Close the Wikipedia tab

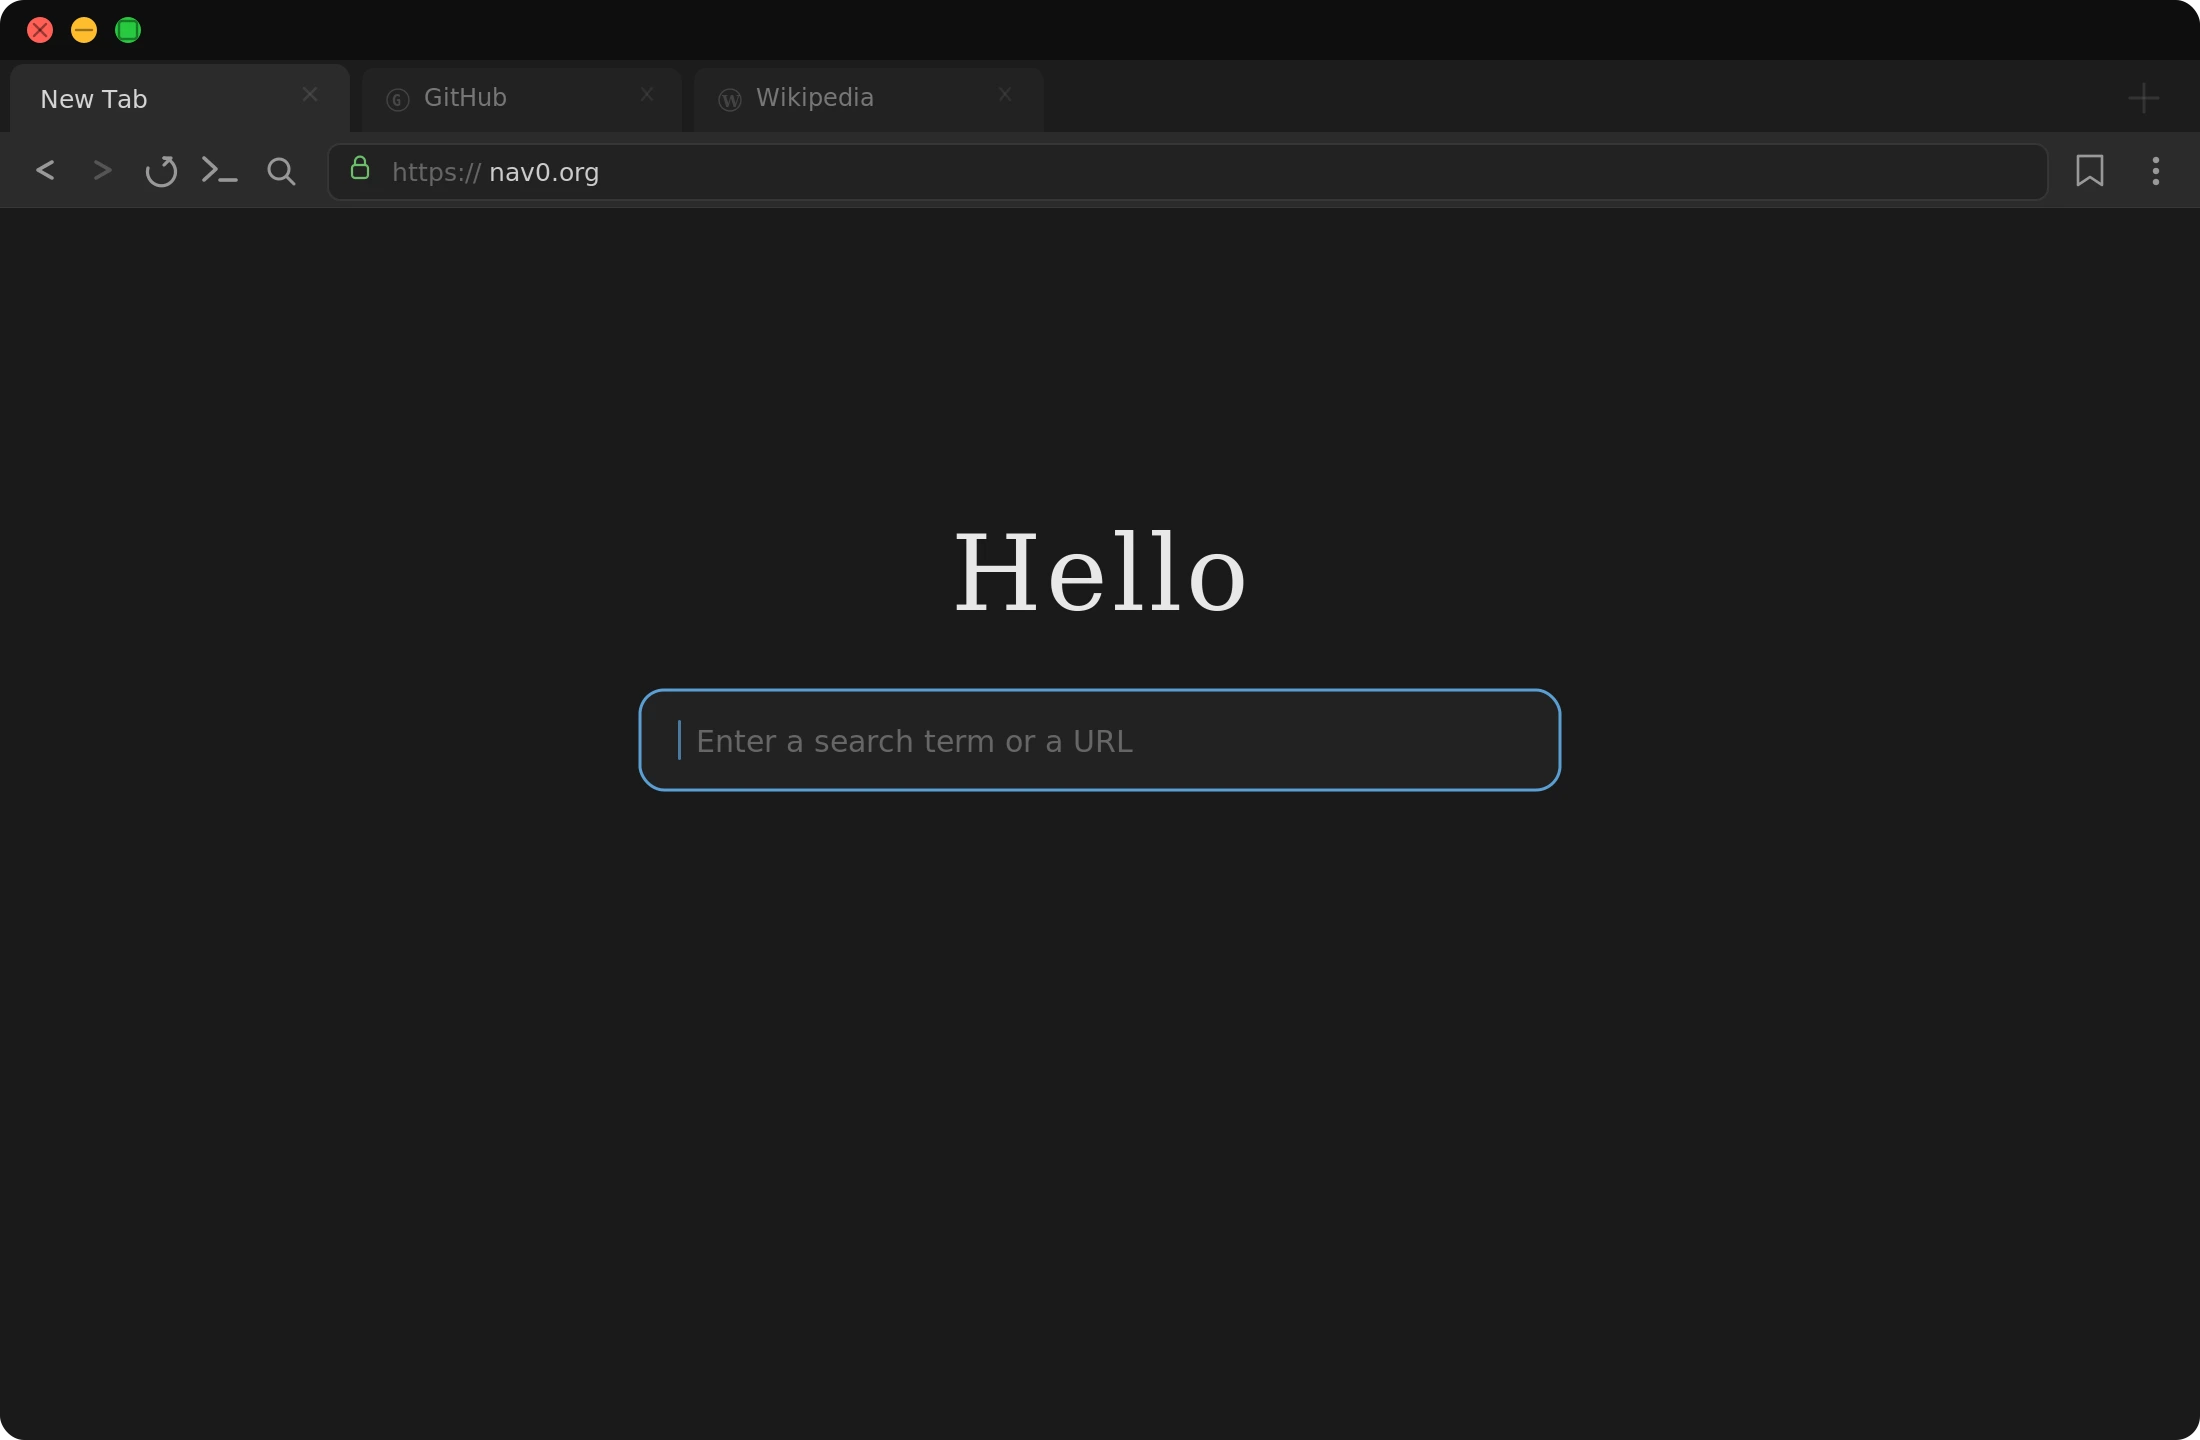pyautogui.click(x=1005, y=94)
